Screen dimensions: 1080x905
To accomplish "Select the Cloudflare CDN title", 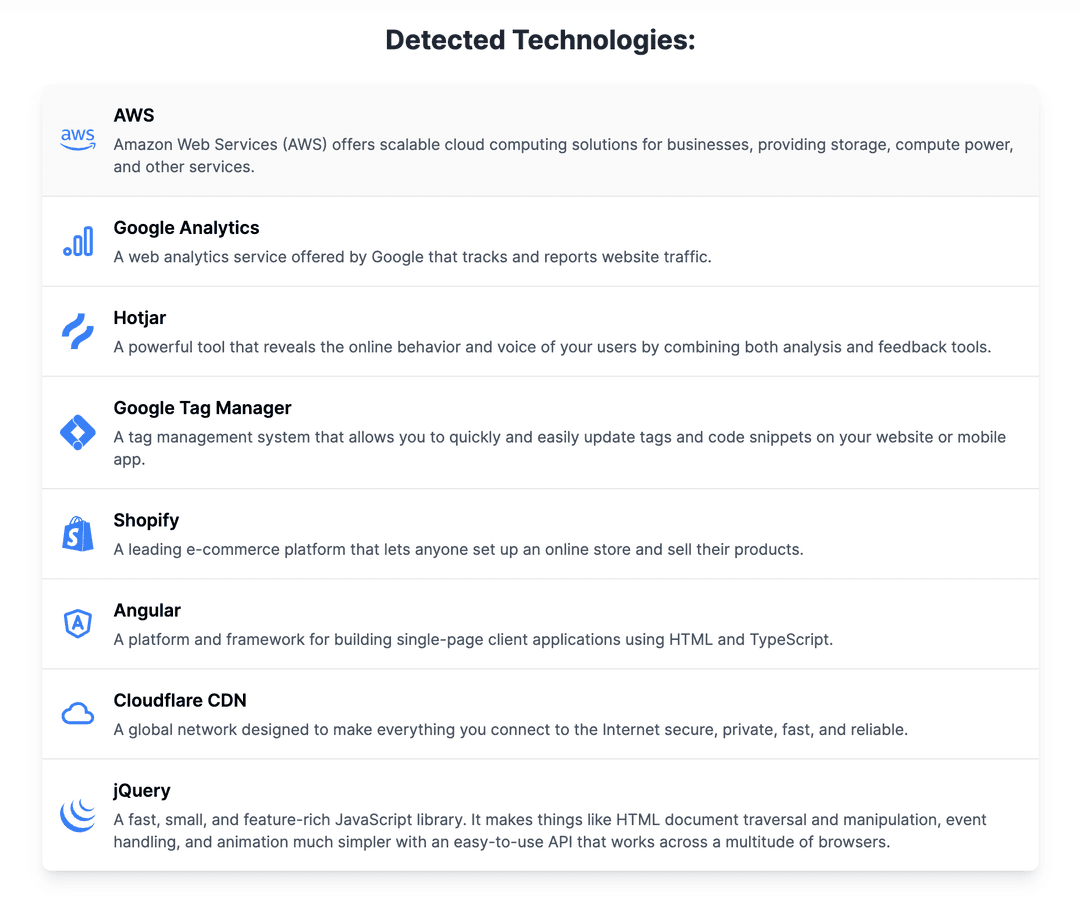I will pos(180,700).
